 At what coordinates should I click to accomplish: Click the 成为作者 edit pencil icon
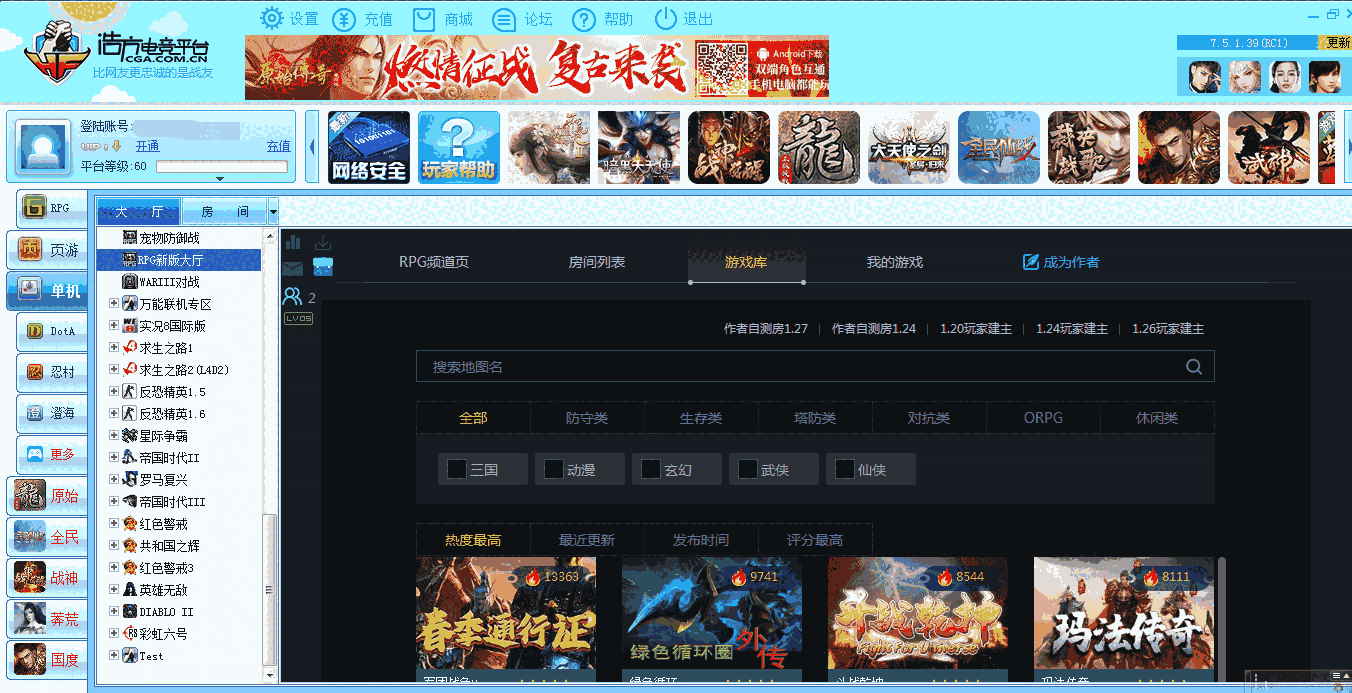[1031, 262]
